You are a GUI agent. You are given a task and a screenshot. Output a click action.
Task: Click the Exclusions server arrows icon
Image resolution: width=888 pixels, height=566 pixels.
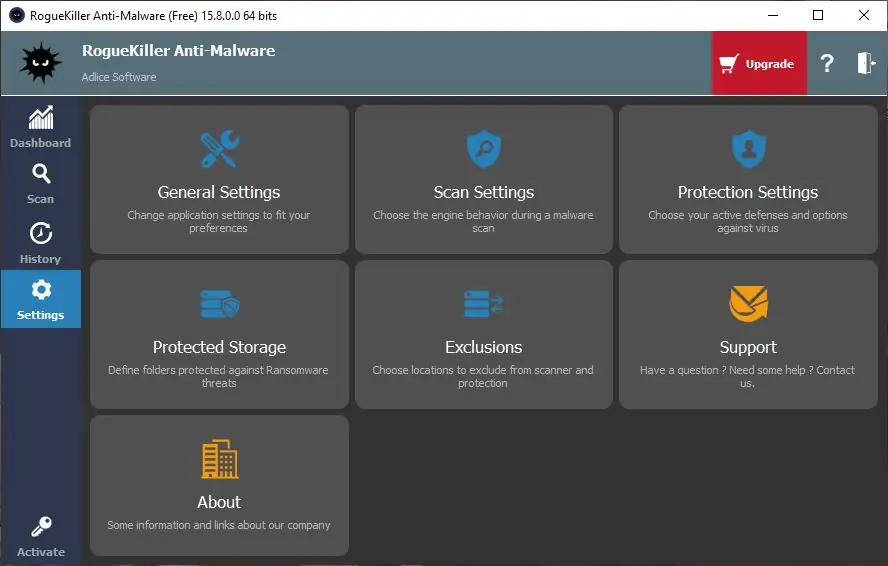484,304
